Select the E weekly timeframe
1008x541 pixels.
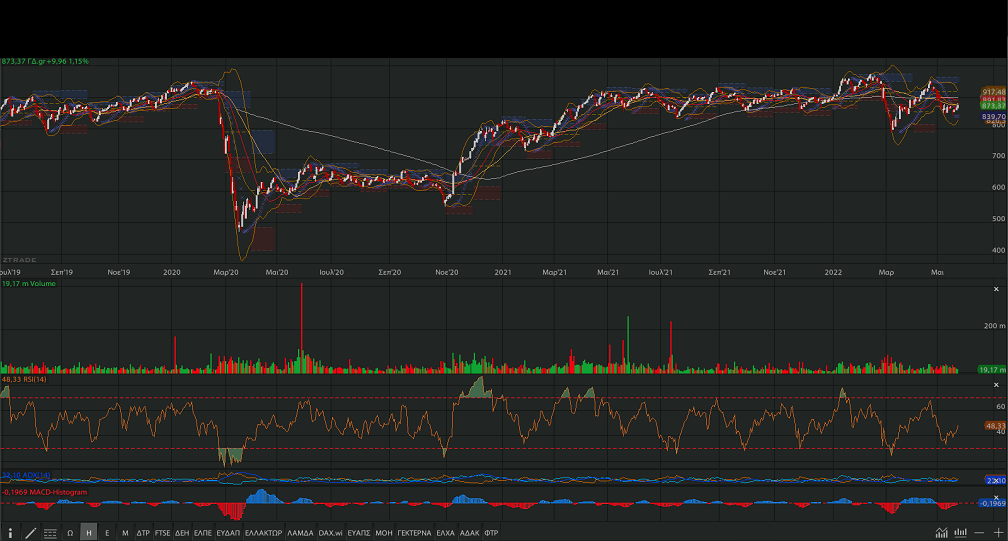tap(107, 533)
